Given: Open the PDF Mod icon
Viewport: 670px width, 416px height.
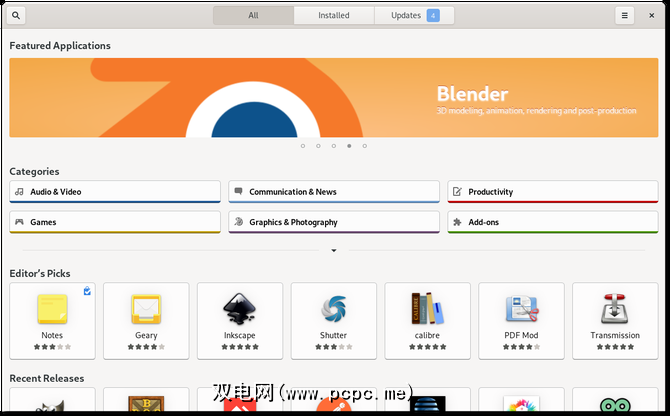Looking at the screenshot, I should [521, 309].
